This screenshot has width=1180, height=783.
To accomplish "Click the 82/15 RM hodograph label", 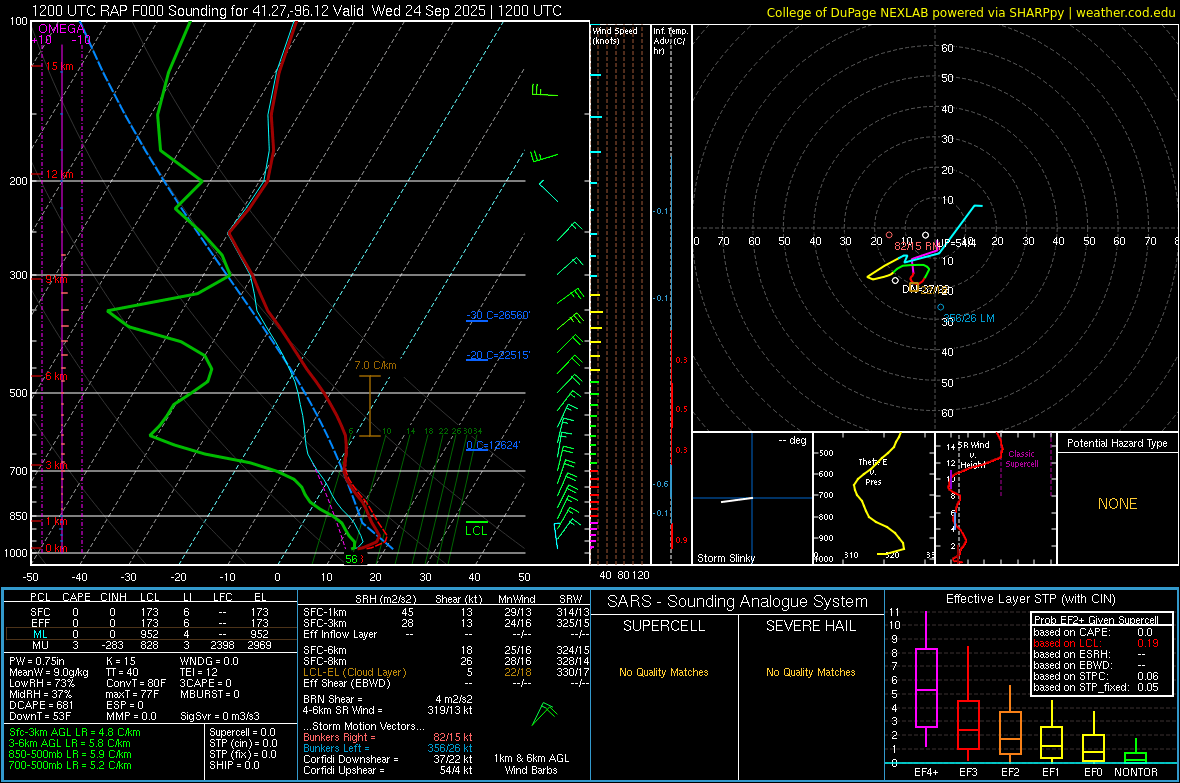I will tap(917, 246).
